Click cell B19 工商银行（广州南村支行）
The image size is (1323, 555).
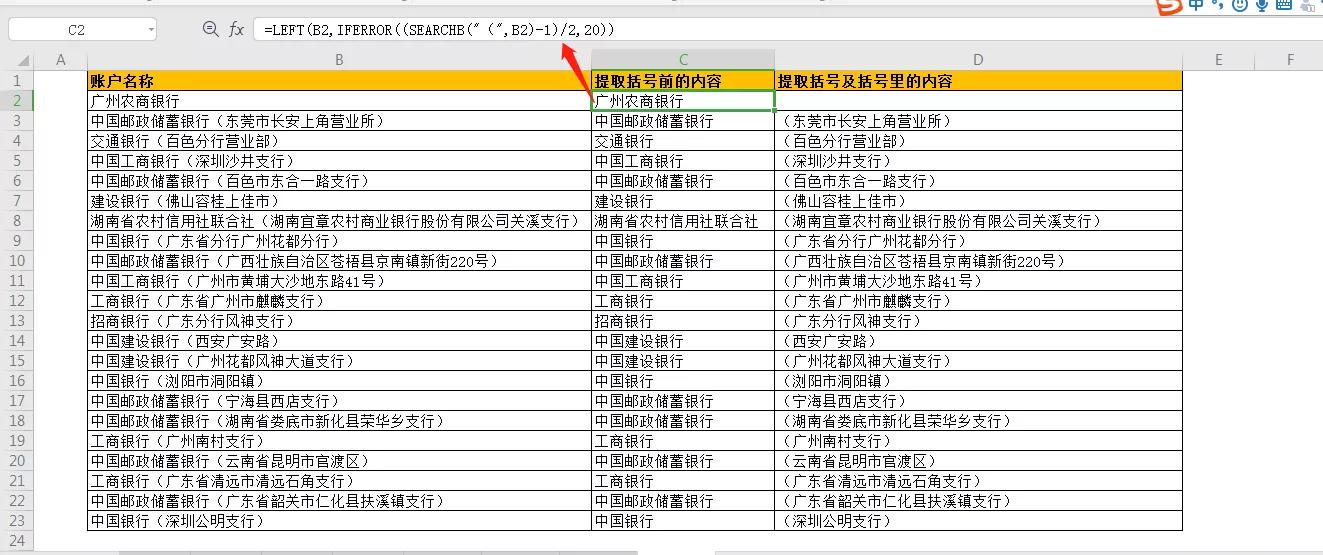(x=339, y=441)
